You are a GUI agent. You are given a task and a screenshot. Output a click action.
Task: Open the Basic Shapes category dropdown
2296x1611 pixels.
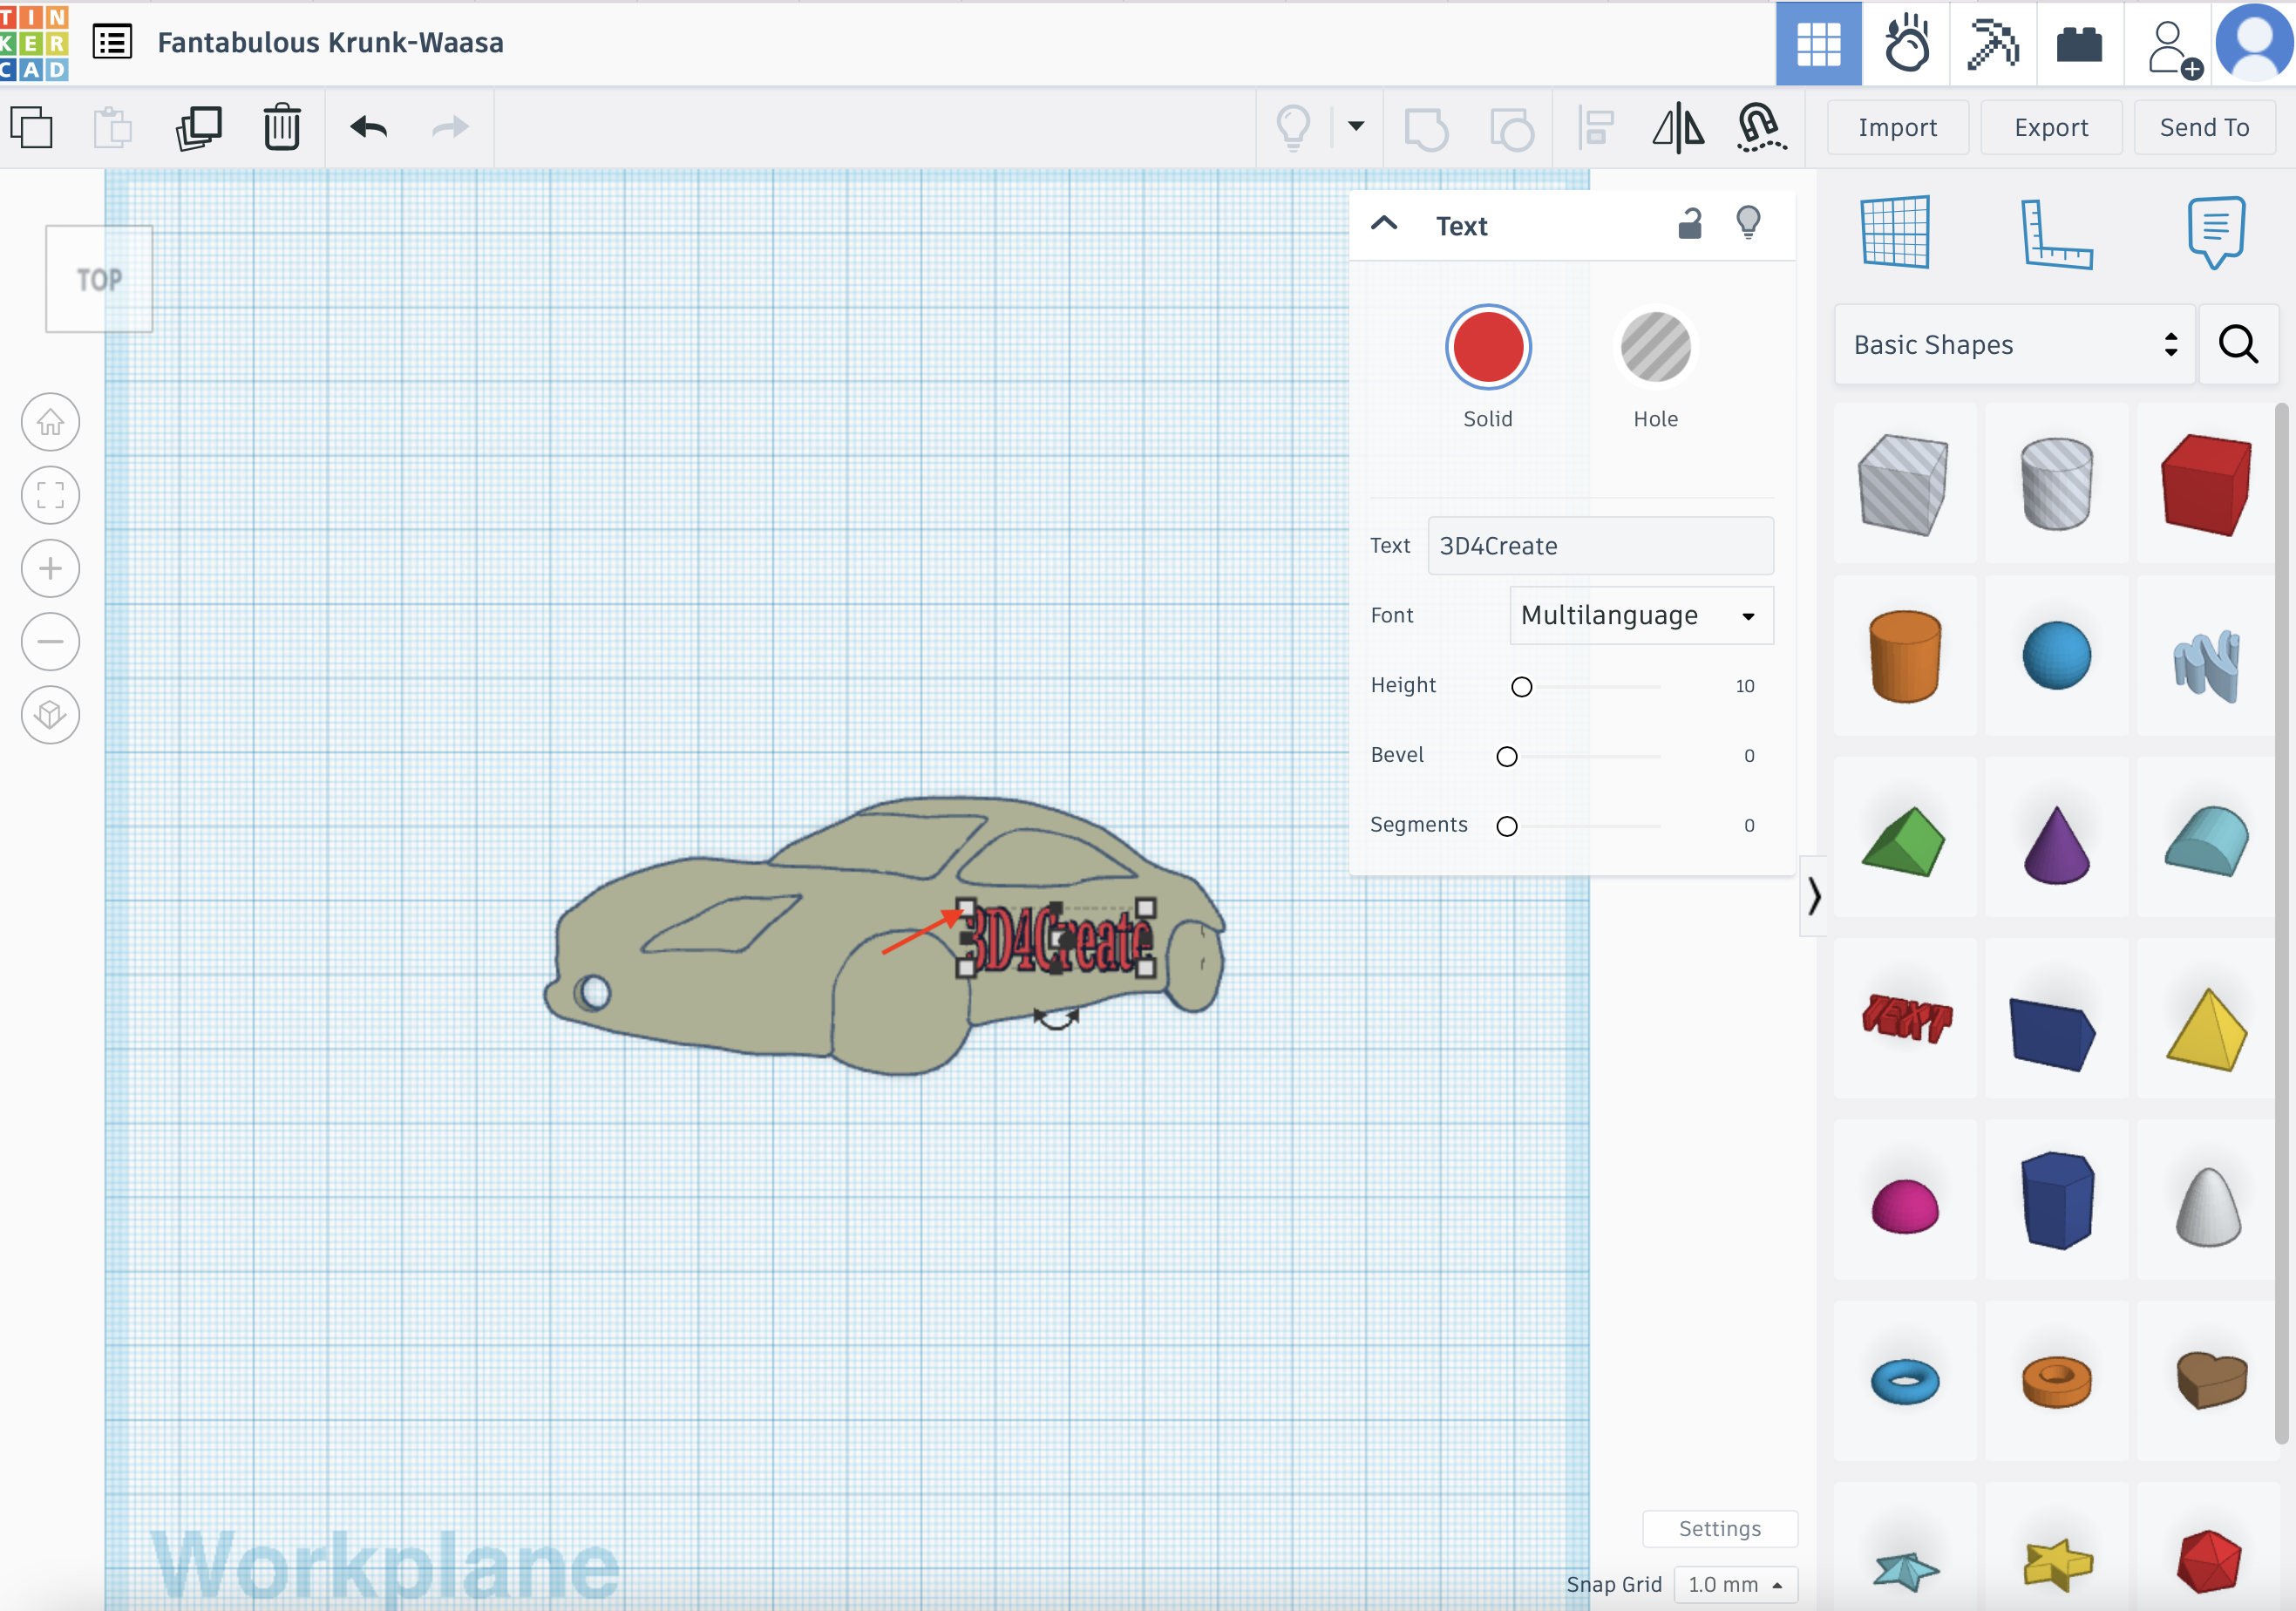2013,345
